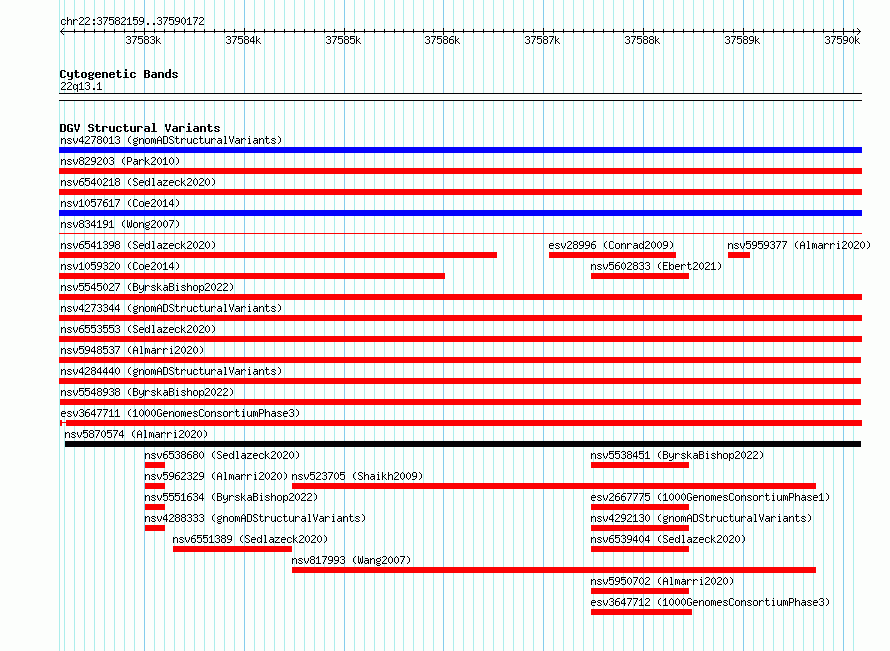
Task: Select the blue bar under nsv1057617
Action: point(460,213)
